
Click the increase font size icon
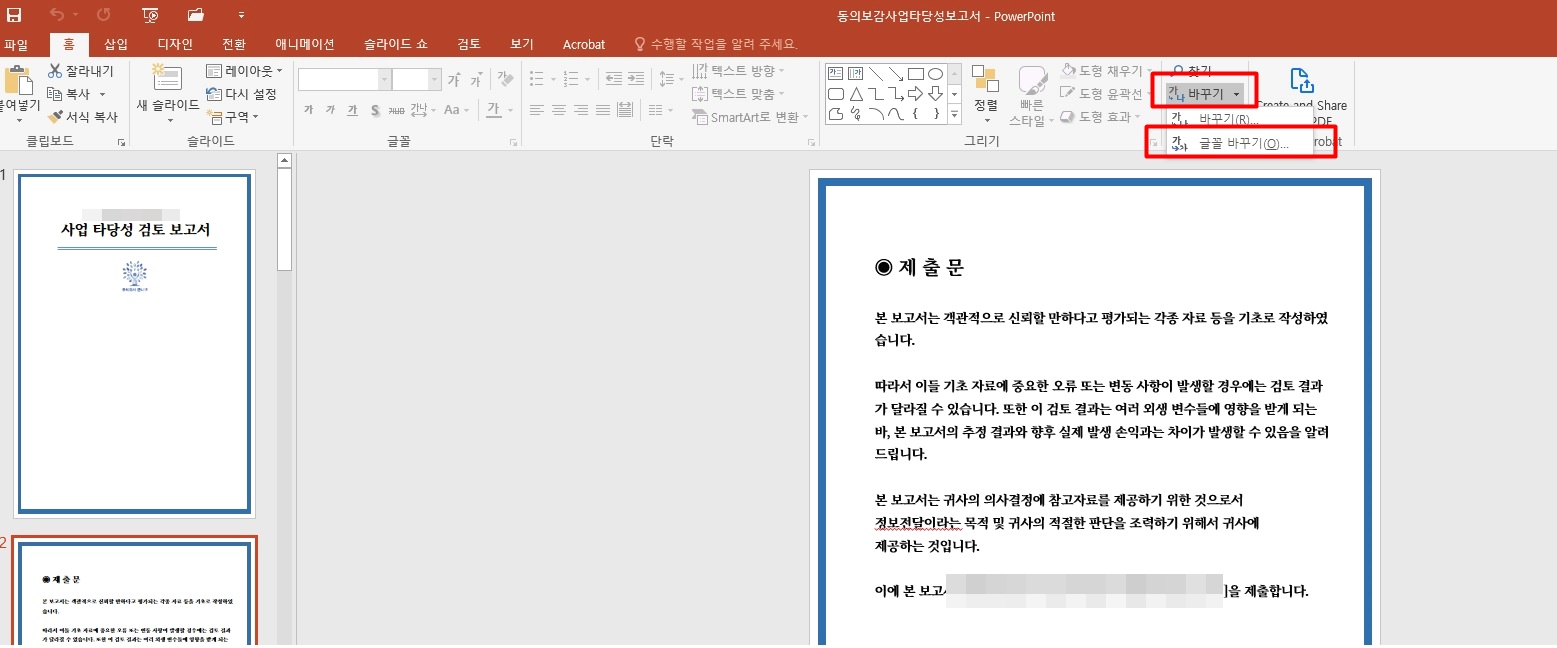tap(454, 80)
